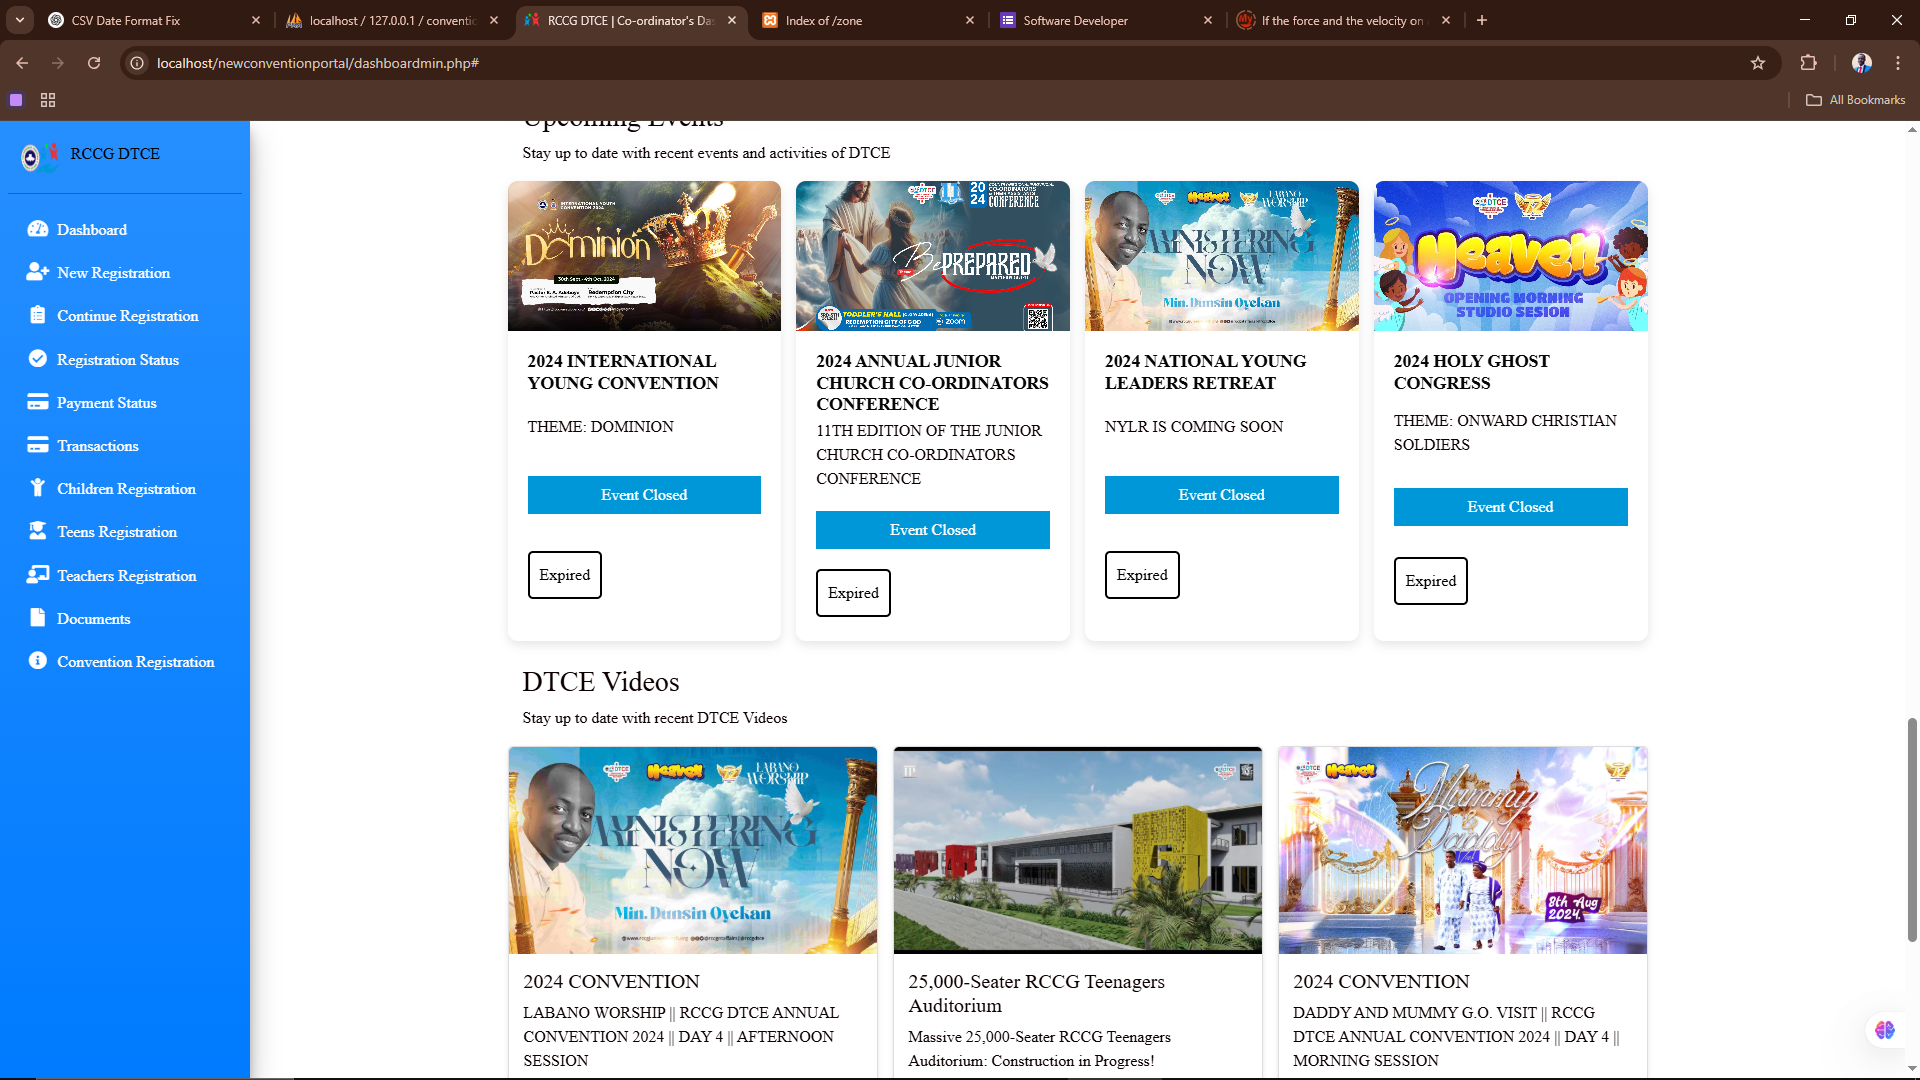The width and height of the screenshot is (1920, 1080).
Task: Switch to the force and velocity tab
Action: point(1343,20)
